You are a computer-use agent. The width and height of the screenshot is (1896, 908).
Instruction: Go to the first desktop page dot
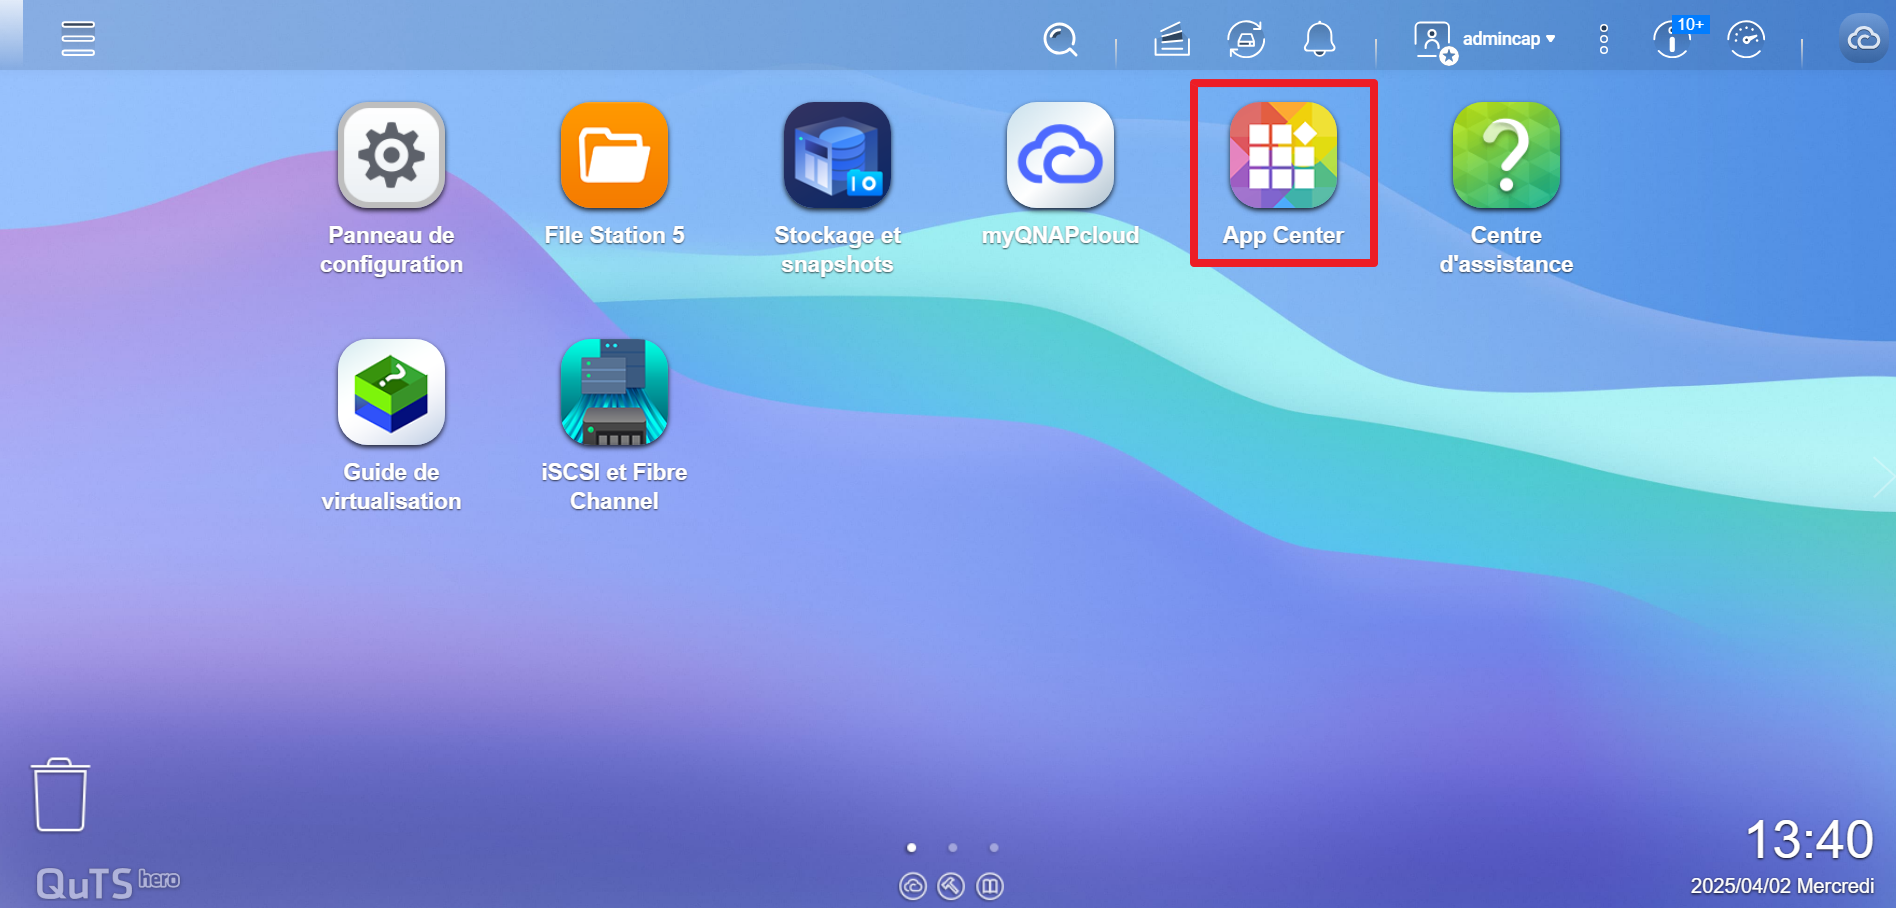(x=911, y=847)
